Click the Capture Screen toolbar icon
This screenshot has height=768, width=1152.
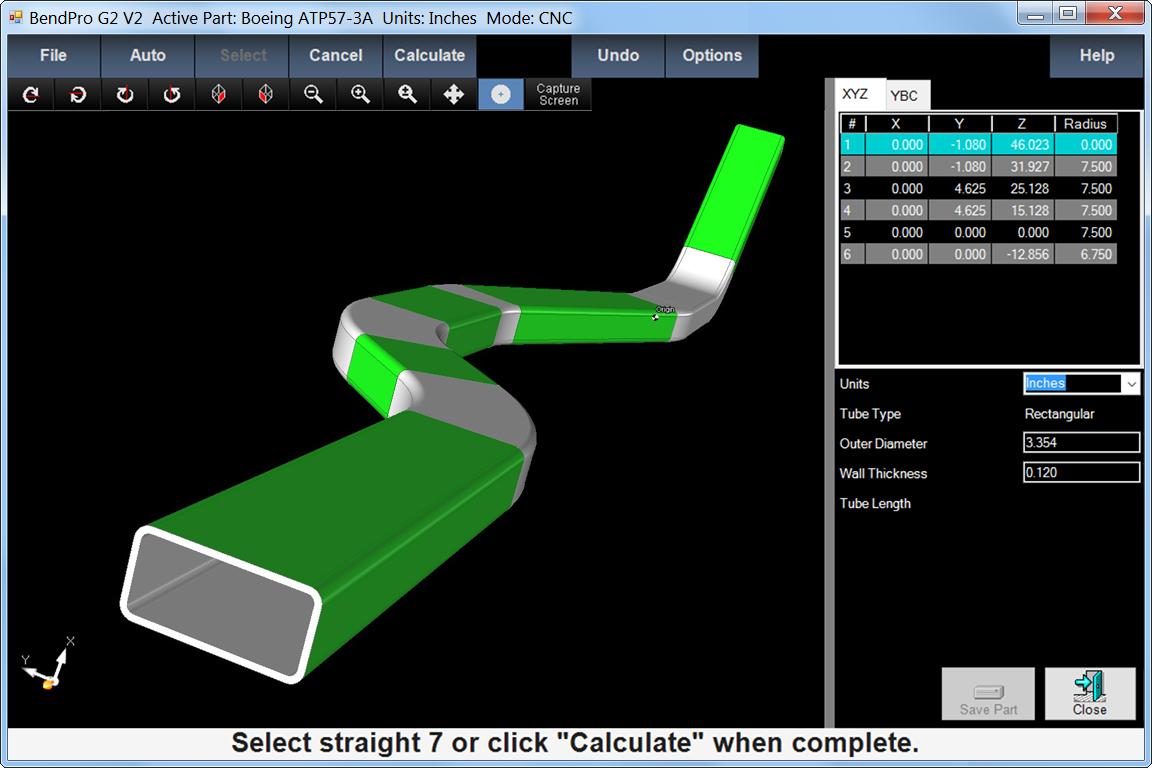coord(556,93)
